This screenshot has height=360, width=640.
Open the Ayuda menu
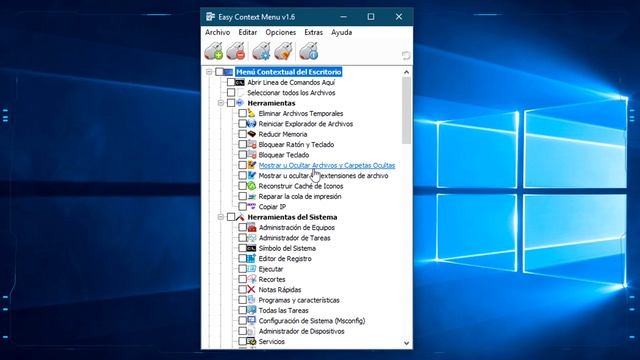point(342,32)
